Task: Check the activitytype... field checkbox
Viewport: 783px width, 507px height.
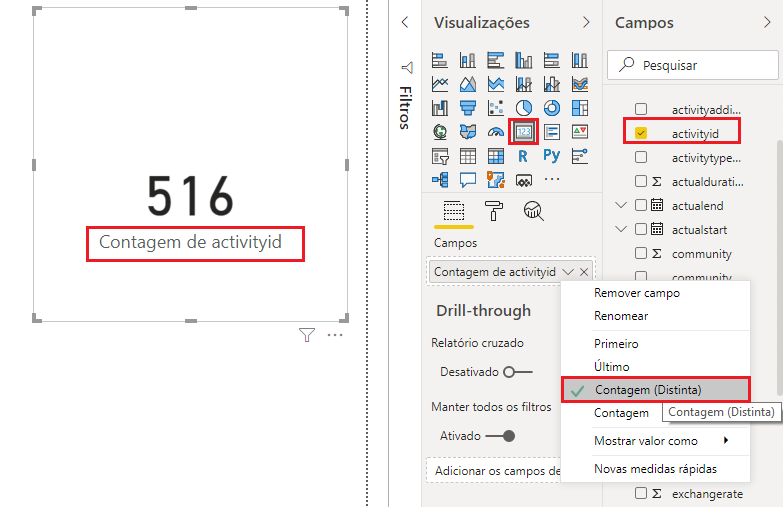Action: pos(641,157)
